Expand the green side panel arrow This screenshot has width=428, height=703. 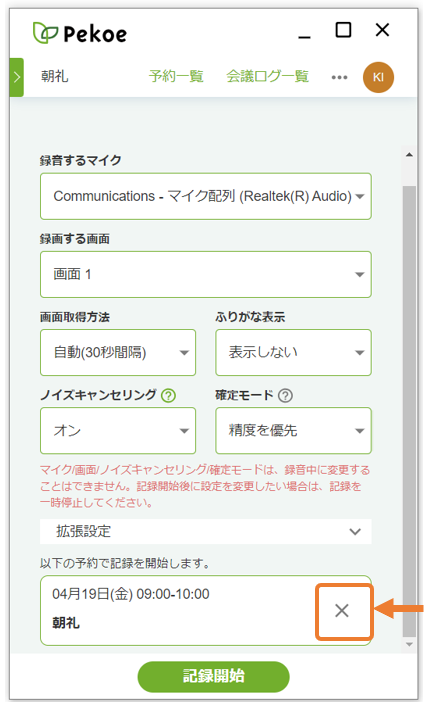coord(17,77)
